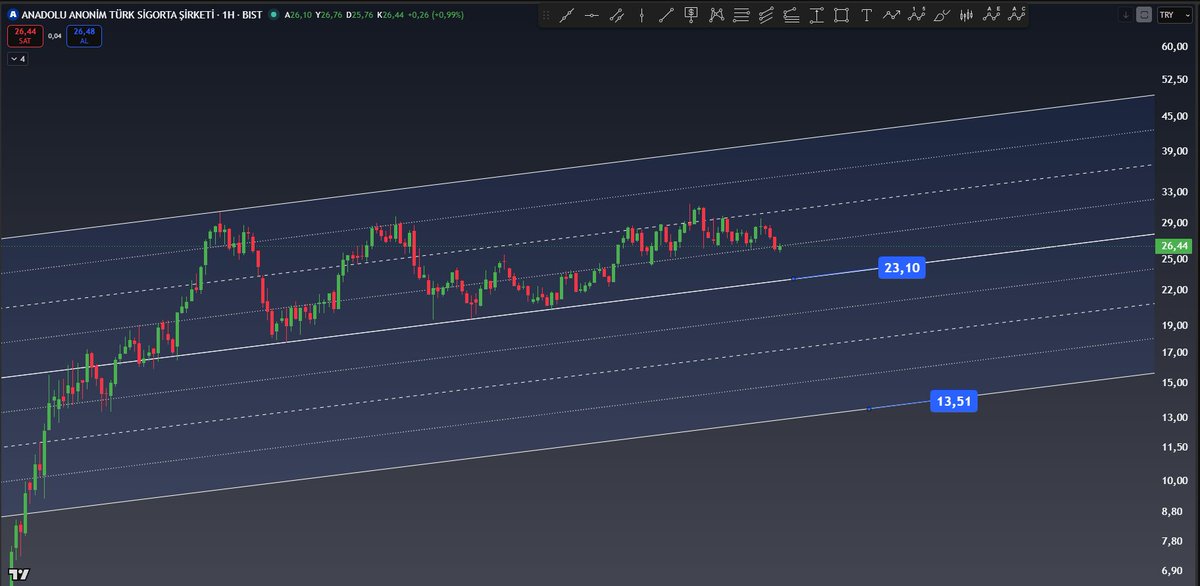
Task: Choose the five-point ABC wave tool
Action: pos(991,15)
